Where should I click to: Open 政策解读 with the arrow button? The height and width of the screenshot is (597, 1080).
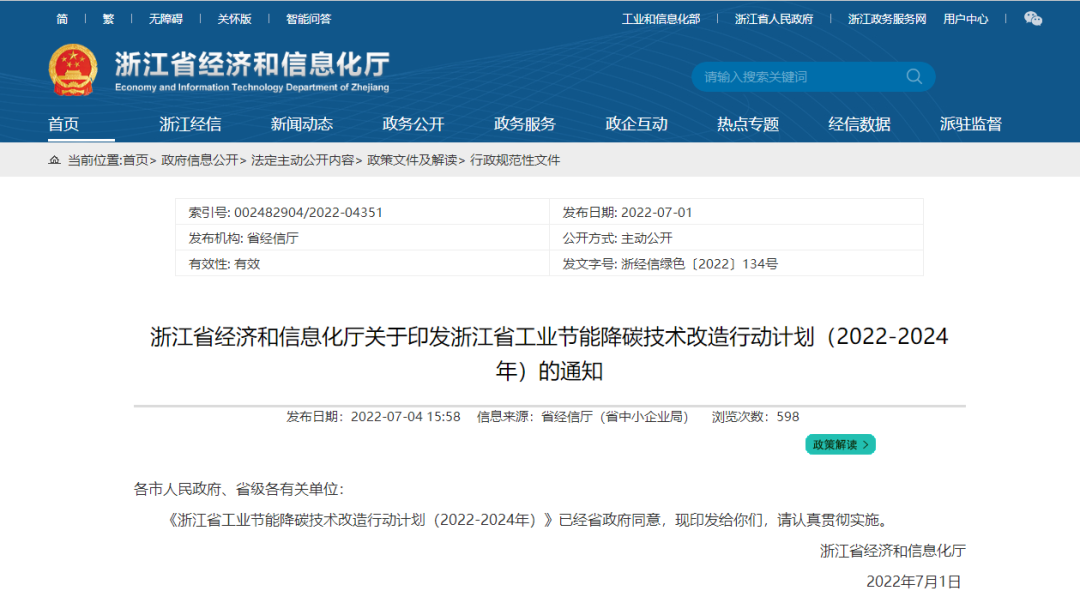868,444
